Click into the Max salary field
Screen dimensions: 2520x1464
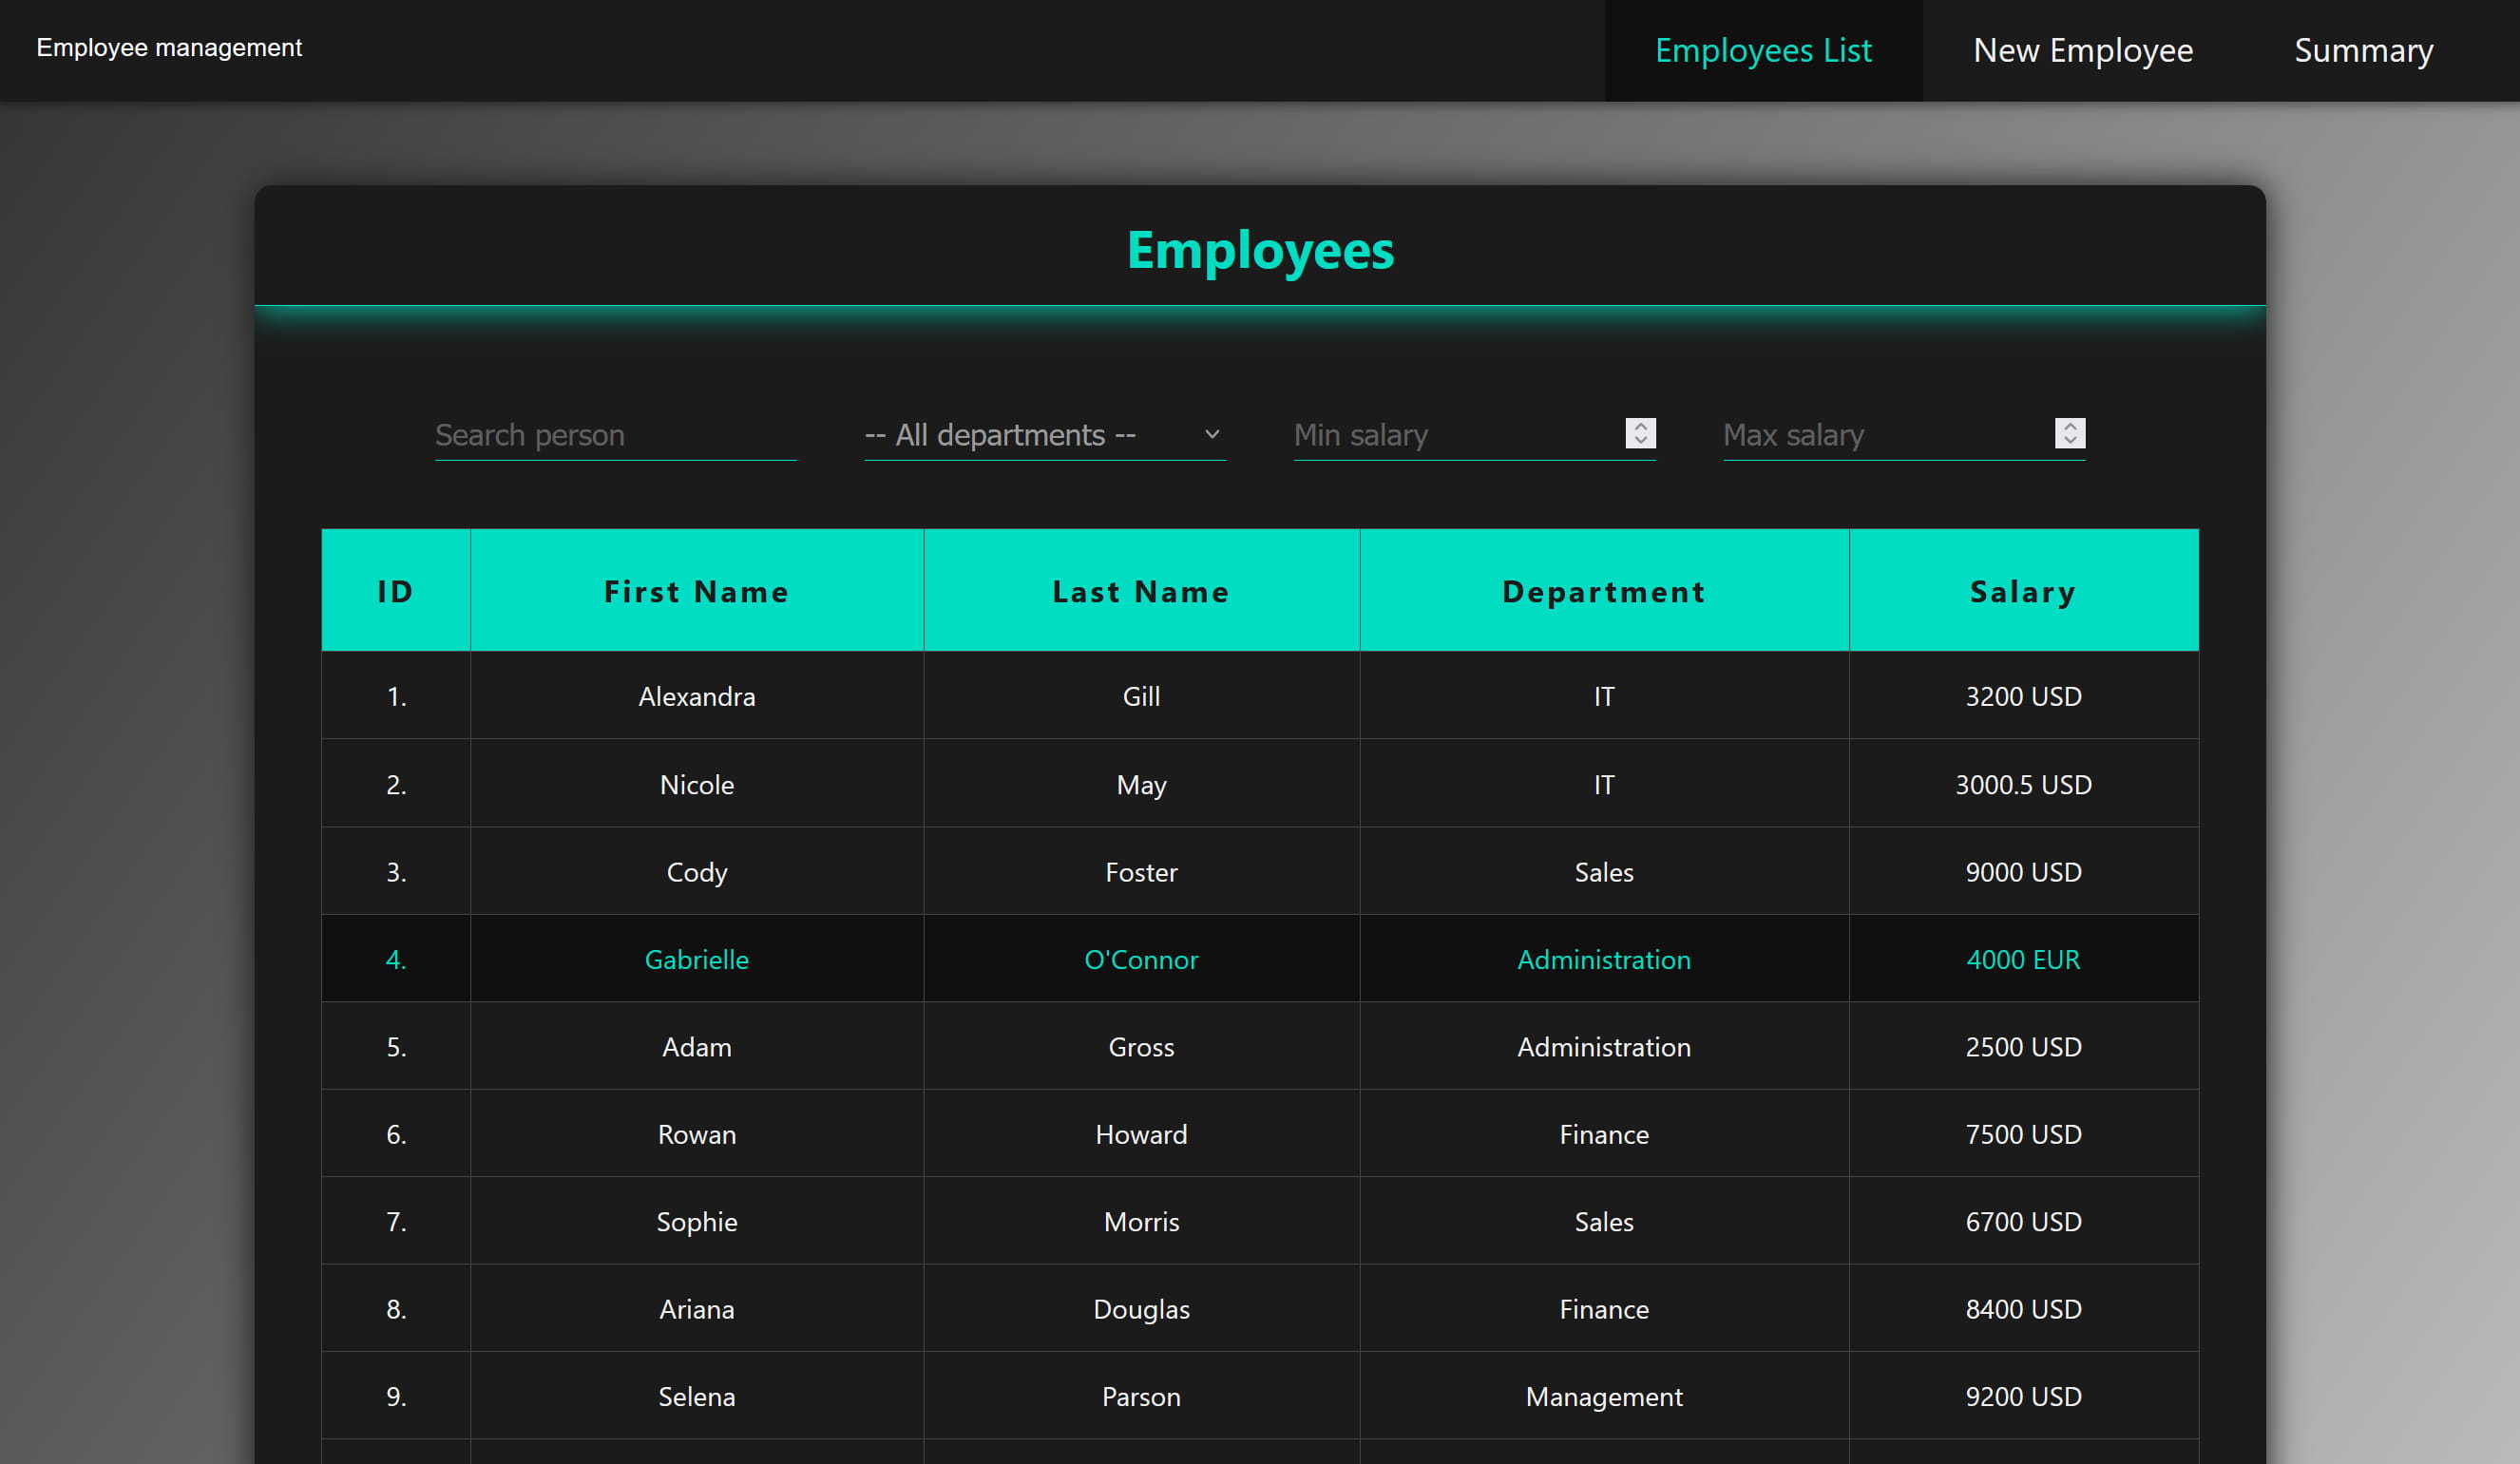[1884, 435]
